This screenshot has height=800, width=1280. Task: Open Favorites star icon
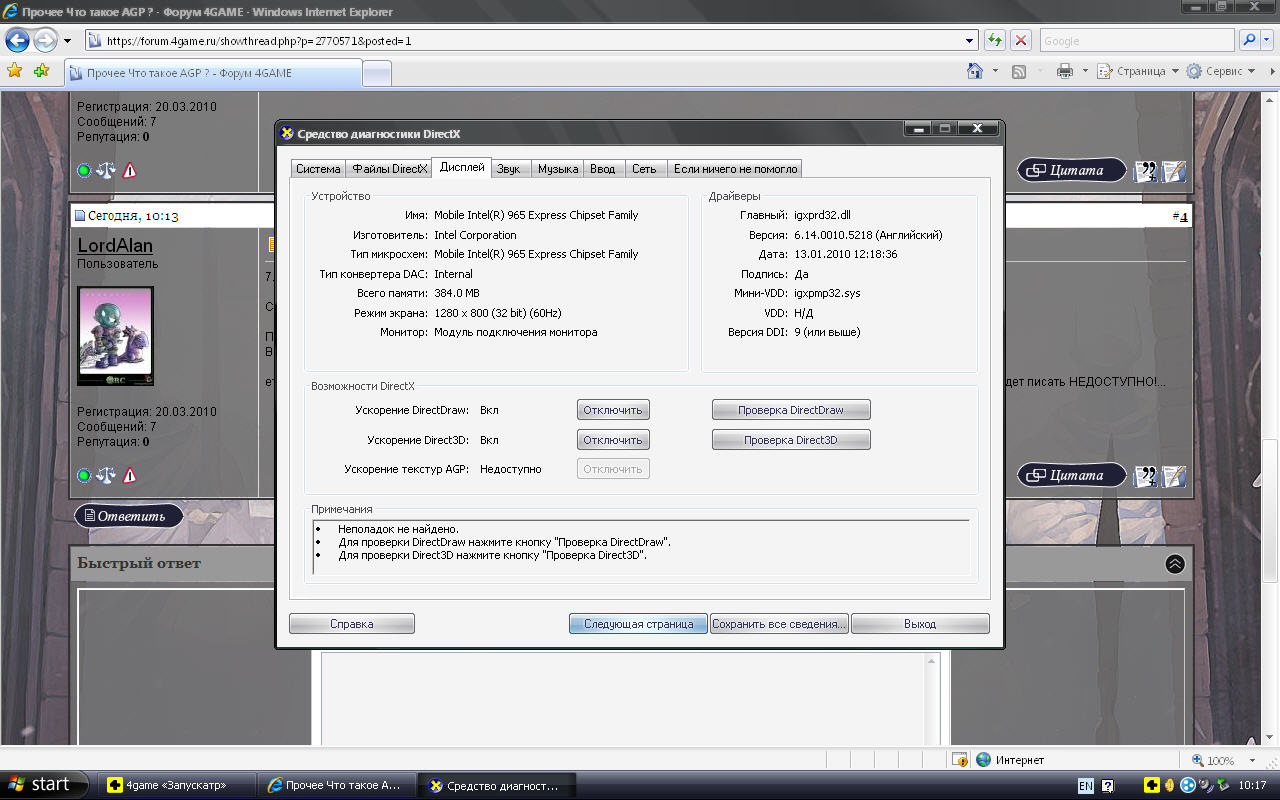(x=15, y=71)
